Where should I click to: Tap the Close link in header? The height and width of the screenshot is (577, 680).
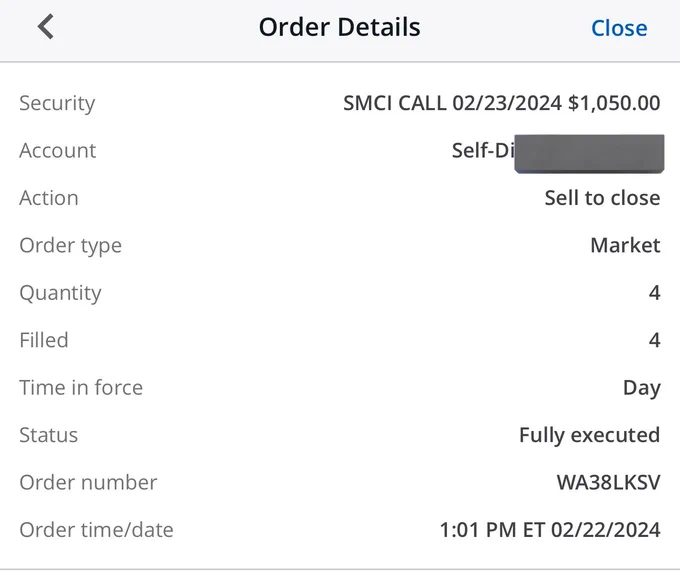619,28
